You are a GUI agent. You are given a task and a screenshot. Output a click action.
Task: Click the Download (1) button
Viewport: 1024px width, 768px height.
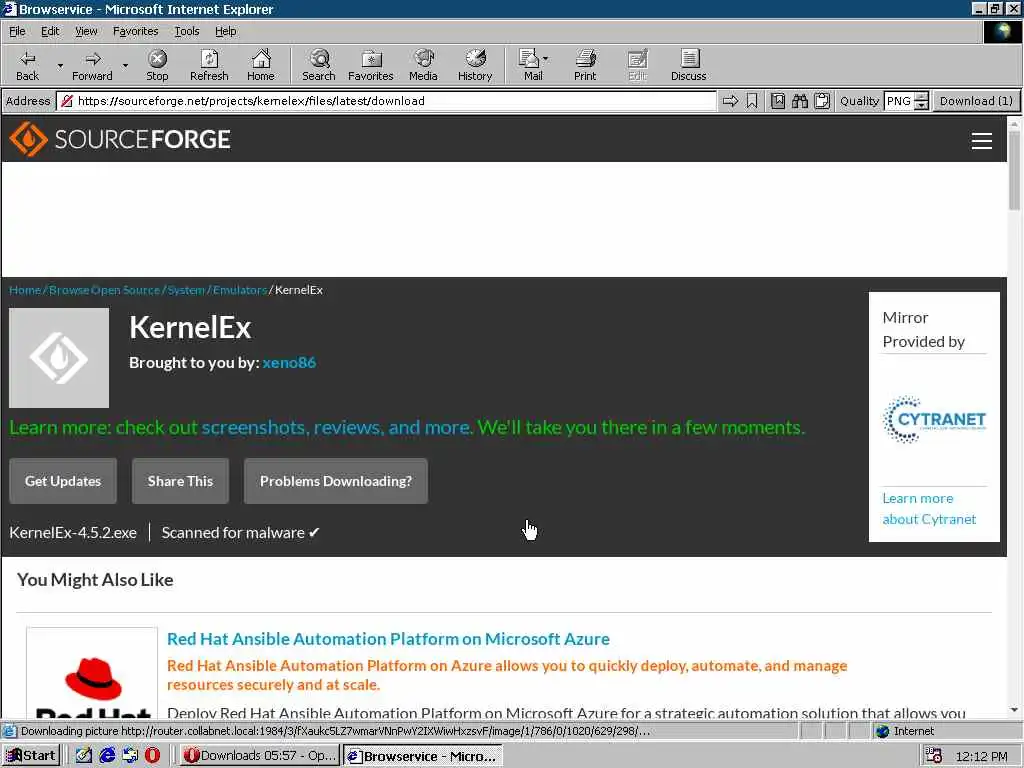976,101
